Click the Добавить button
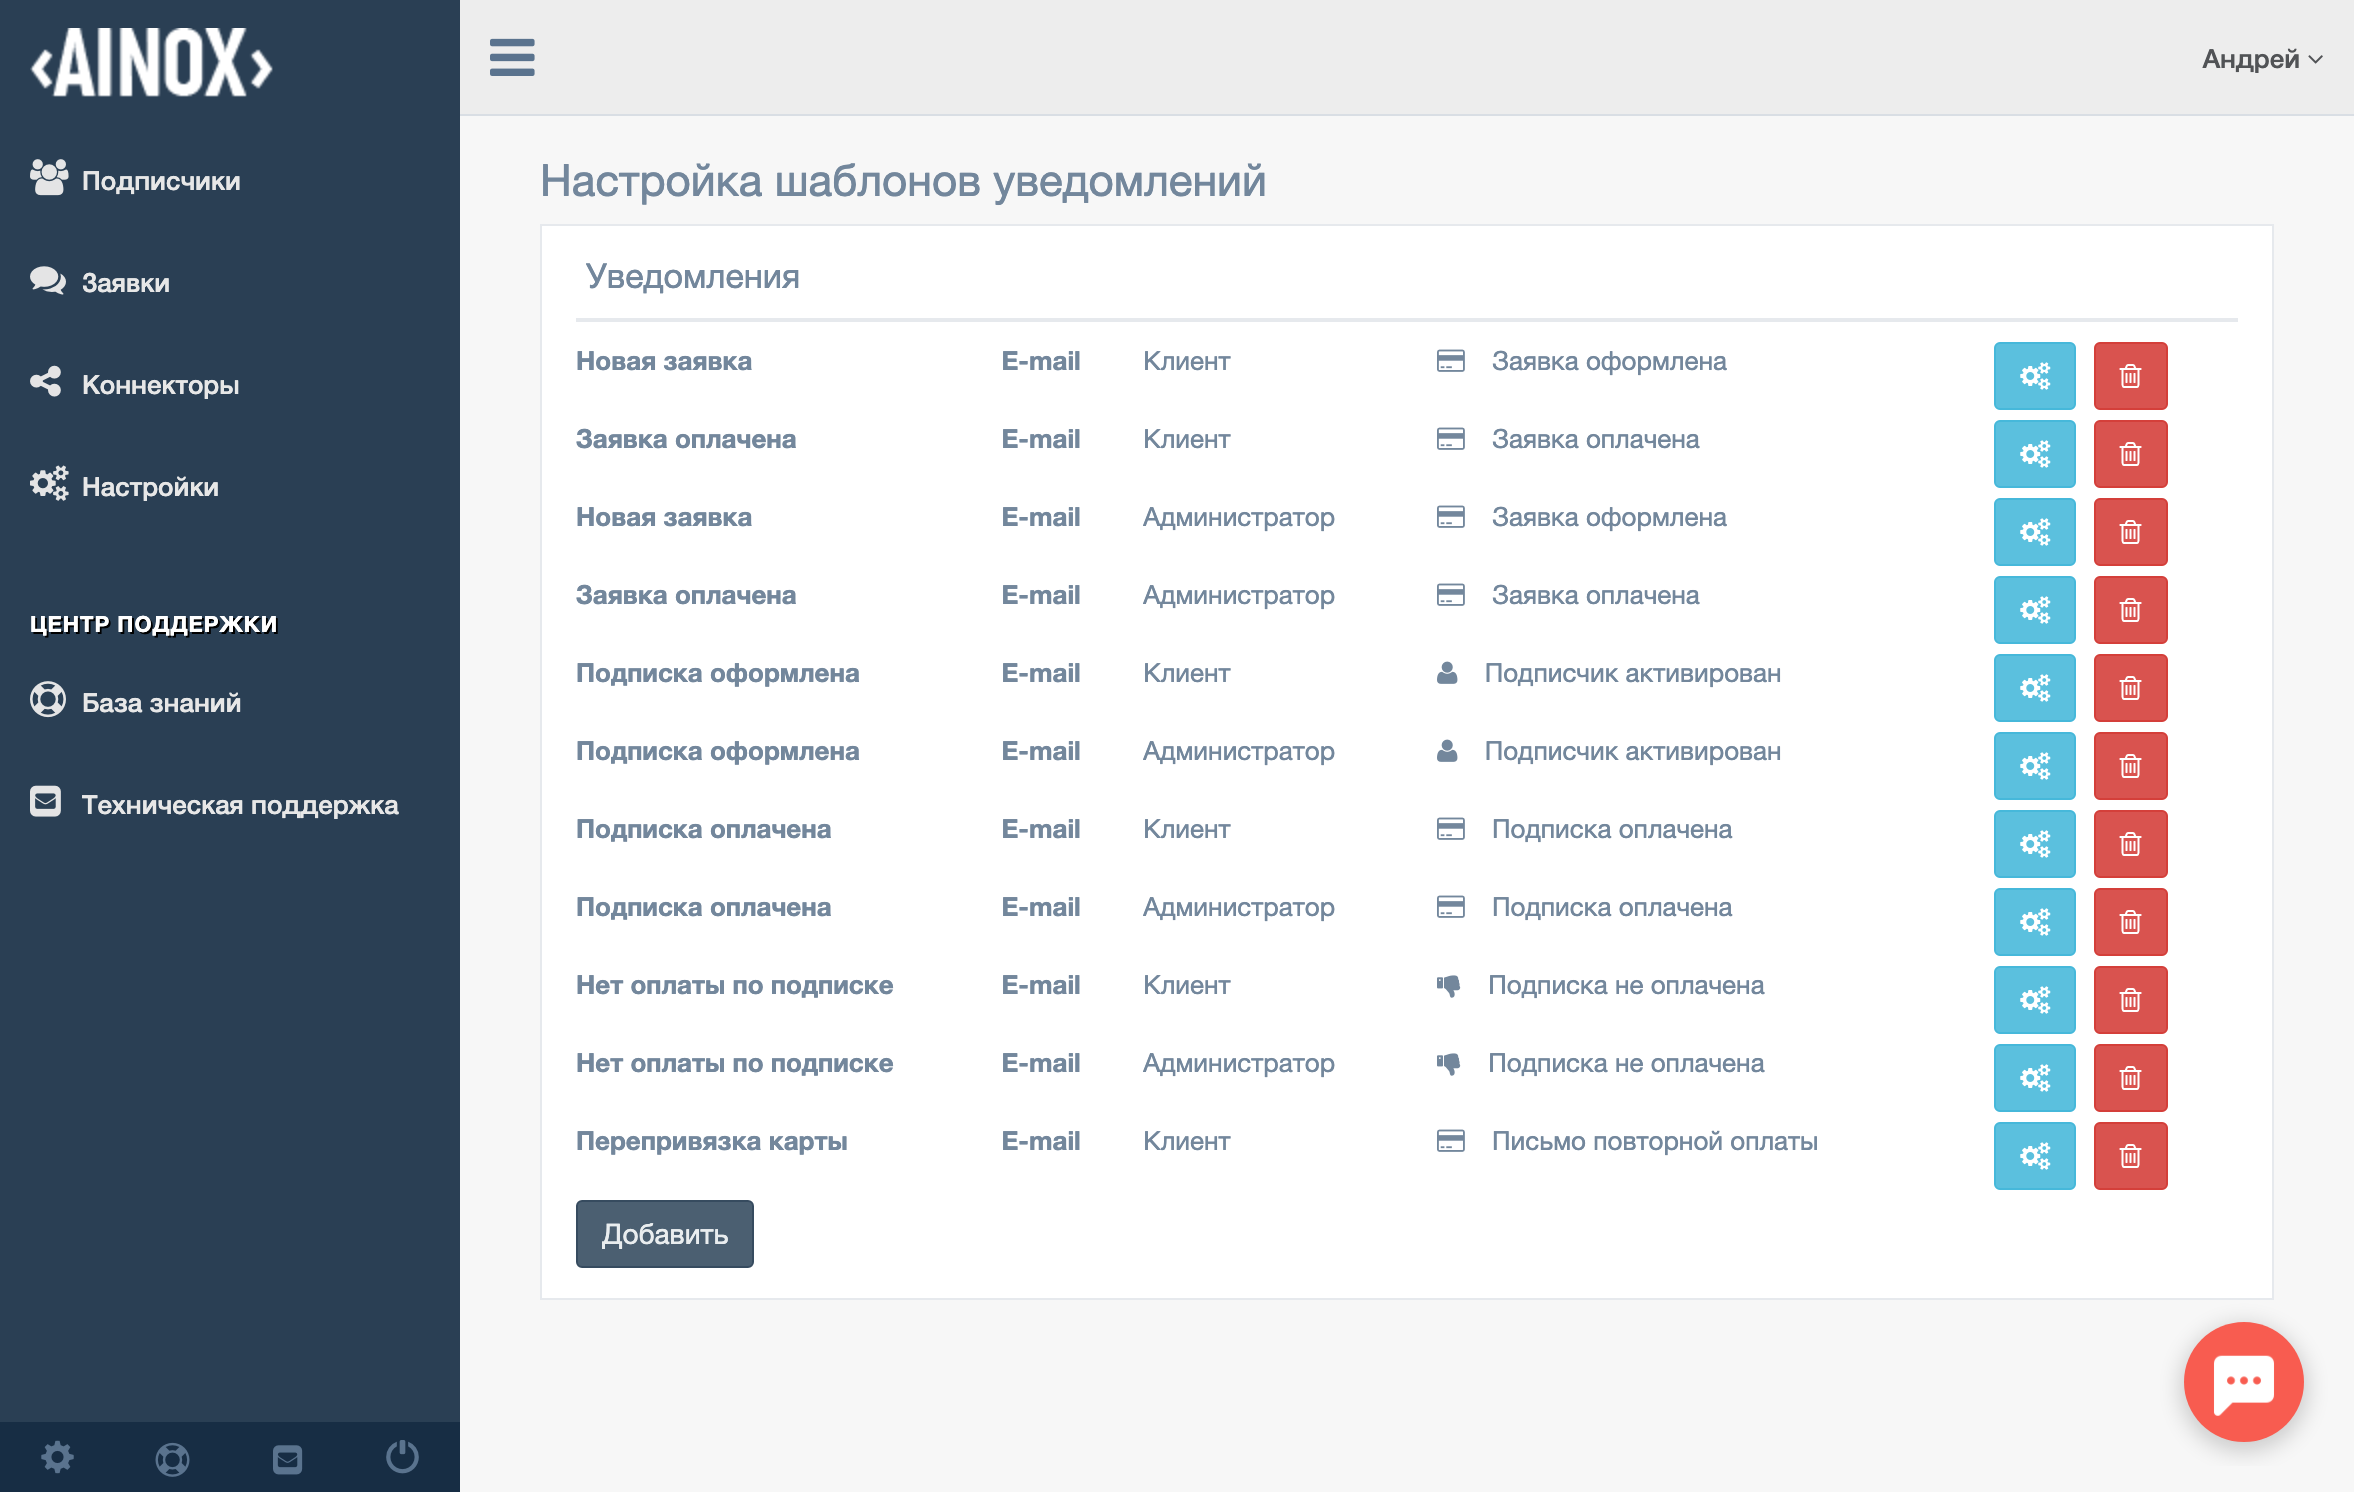 pyautogui.click(x=664, y=1234)
